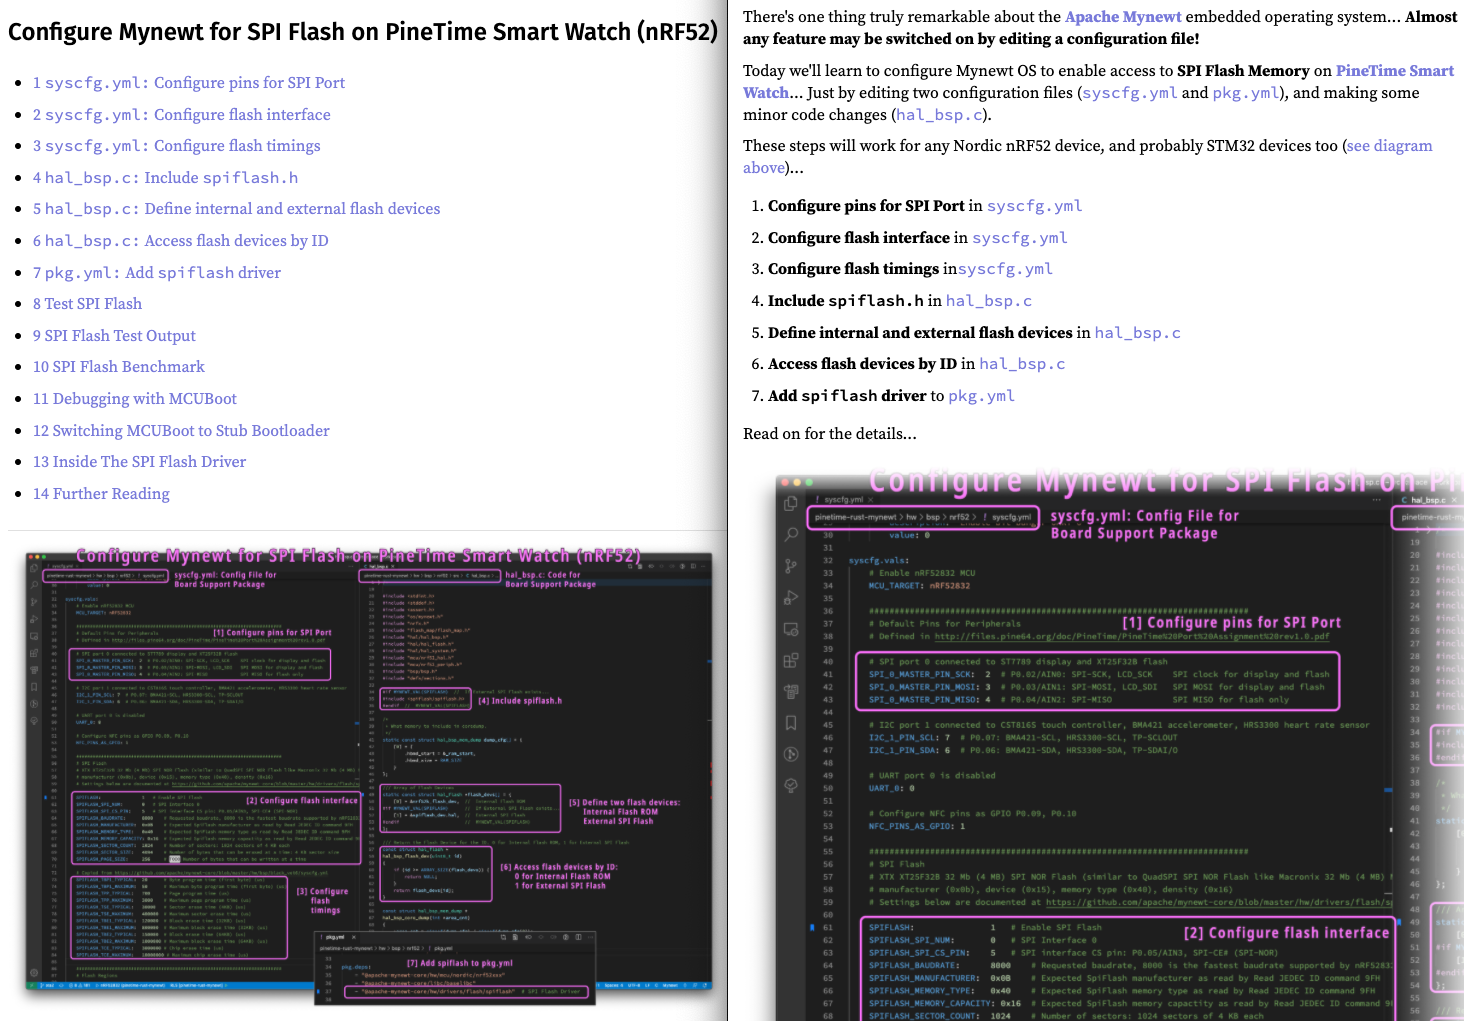Click the Bookmarks icon in the sidebar
1464x1021 pixels.
[791, 722]
